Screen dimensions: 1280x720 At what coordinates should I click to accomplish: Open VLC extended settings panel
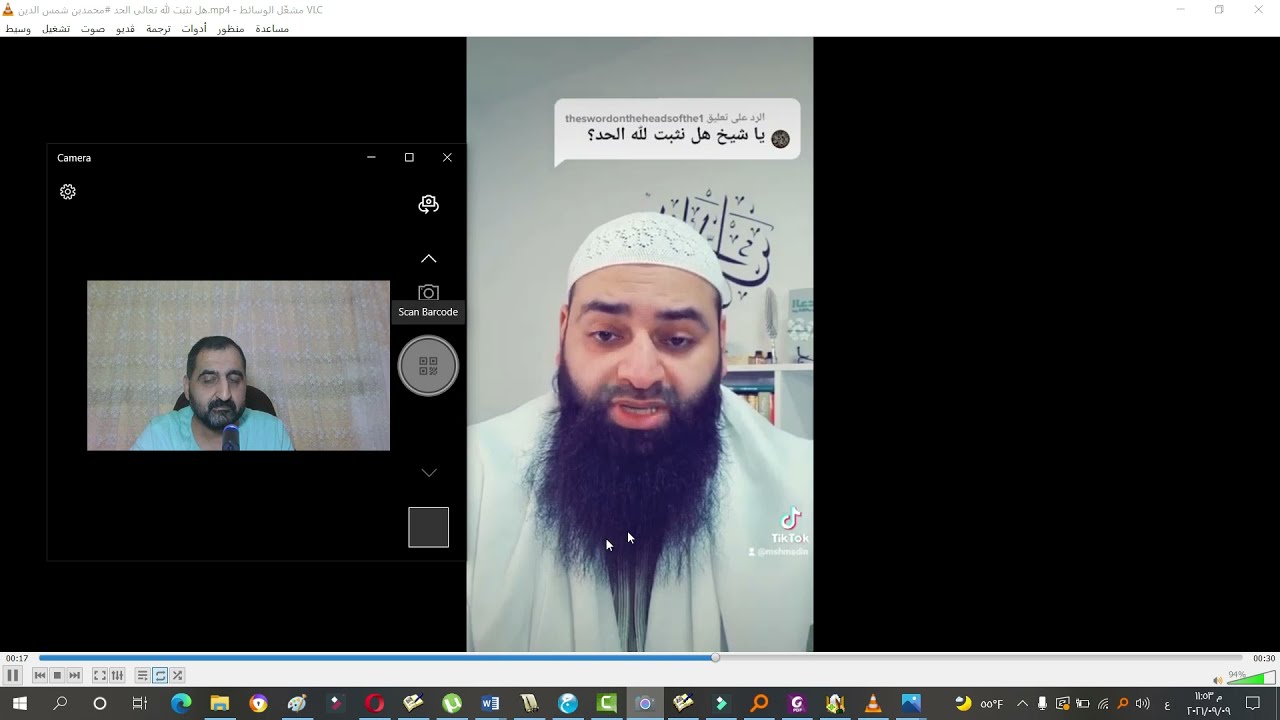117,676
